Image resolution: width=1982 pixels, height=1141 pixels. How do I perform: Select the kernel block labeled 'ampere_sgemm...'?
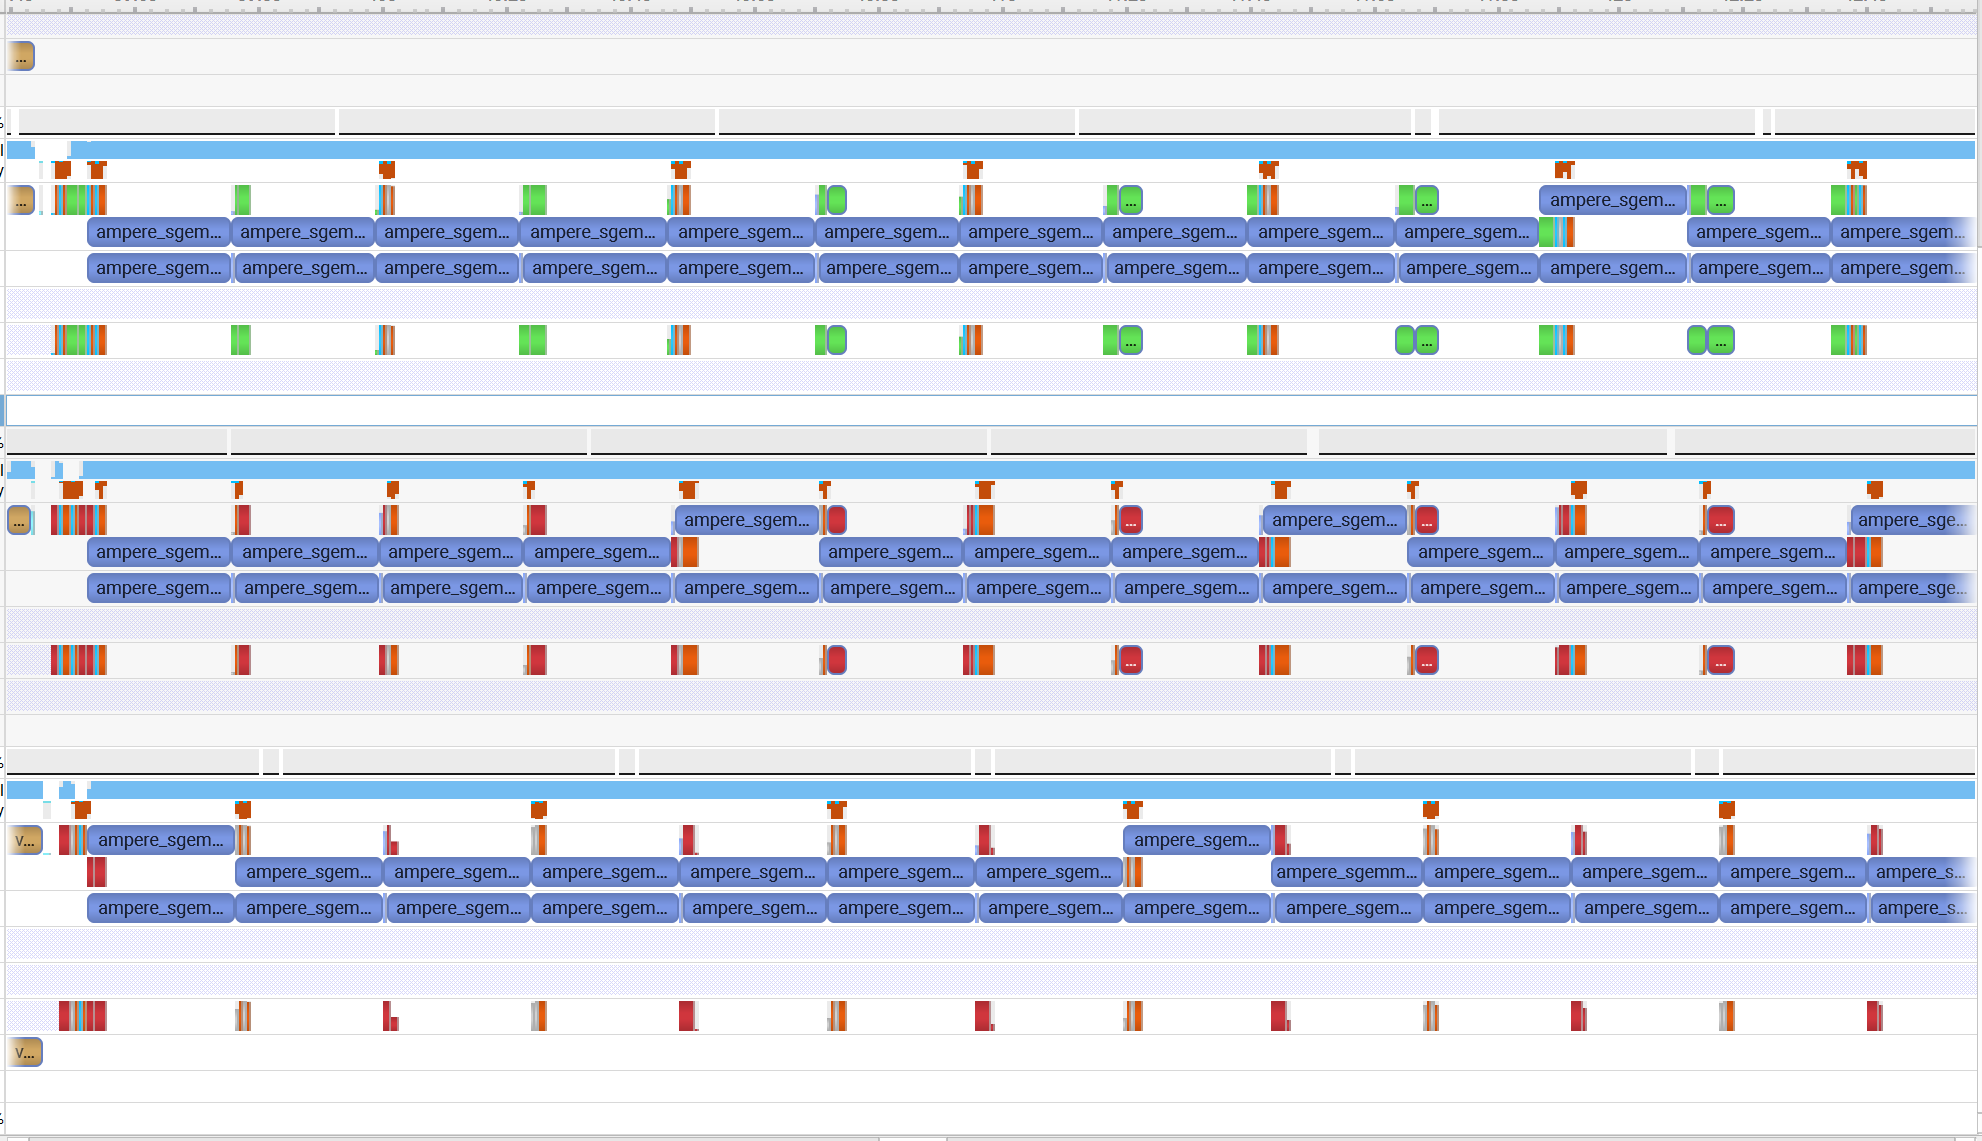(1346, 872)
